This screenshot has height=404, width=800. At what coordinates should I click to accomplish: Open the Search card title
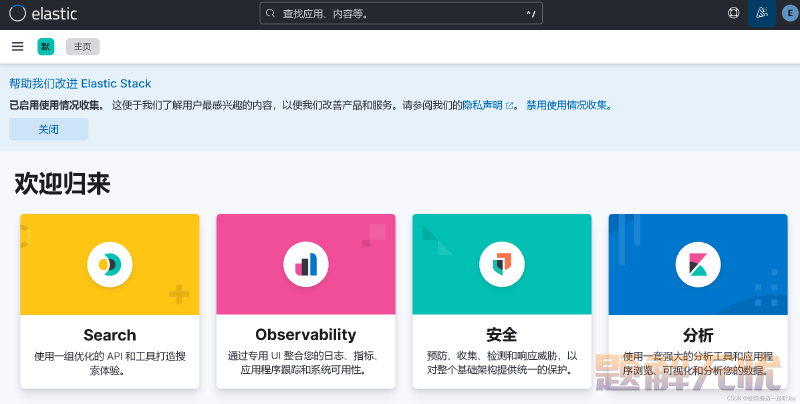coord(110,335)
